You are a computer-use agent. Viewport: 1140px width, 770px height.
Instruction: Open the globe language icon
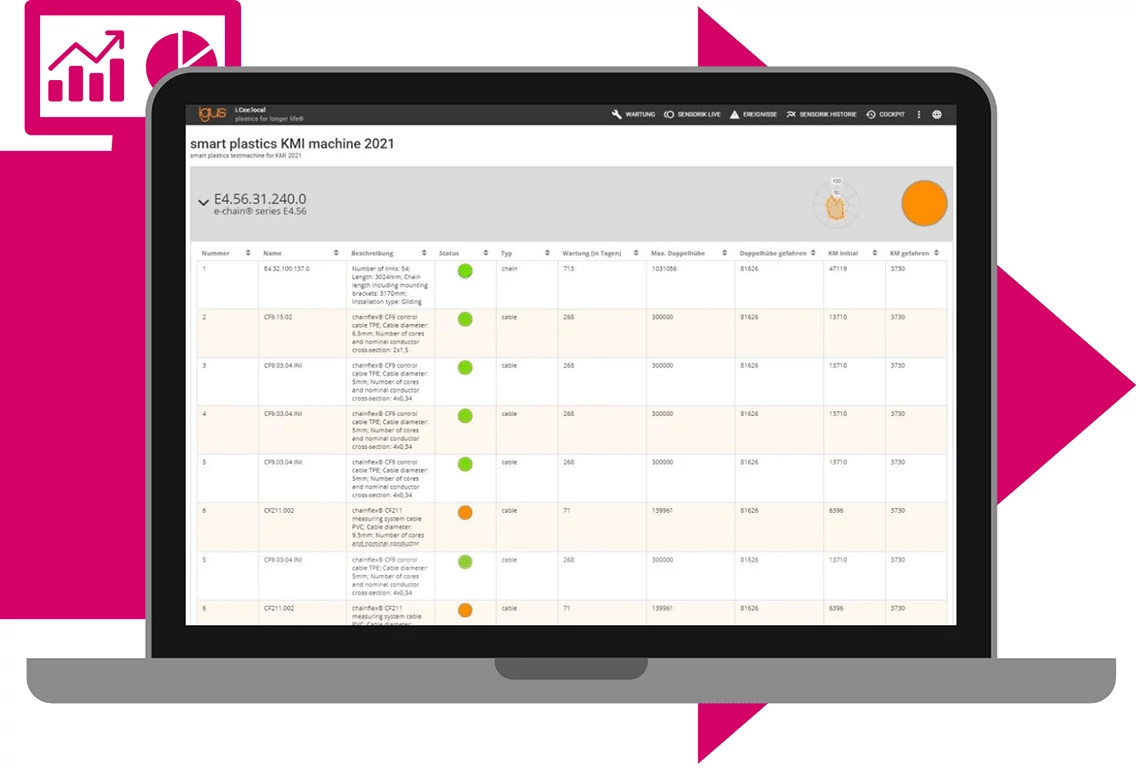coord(938,114)
